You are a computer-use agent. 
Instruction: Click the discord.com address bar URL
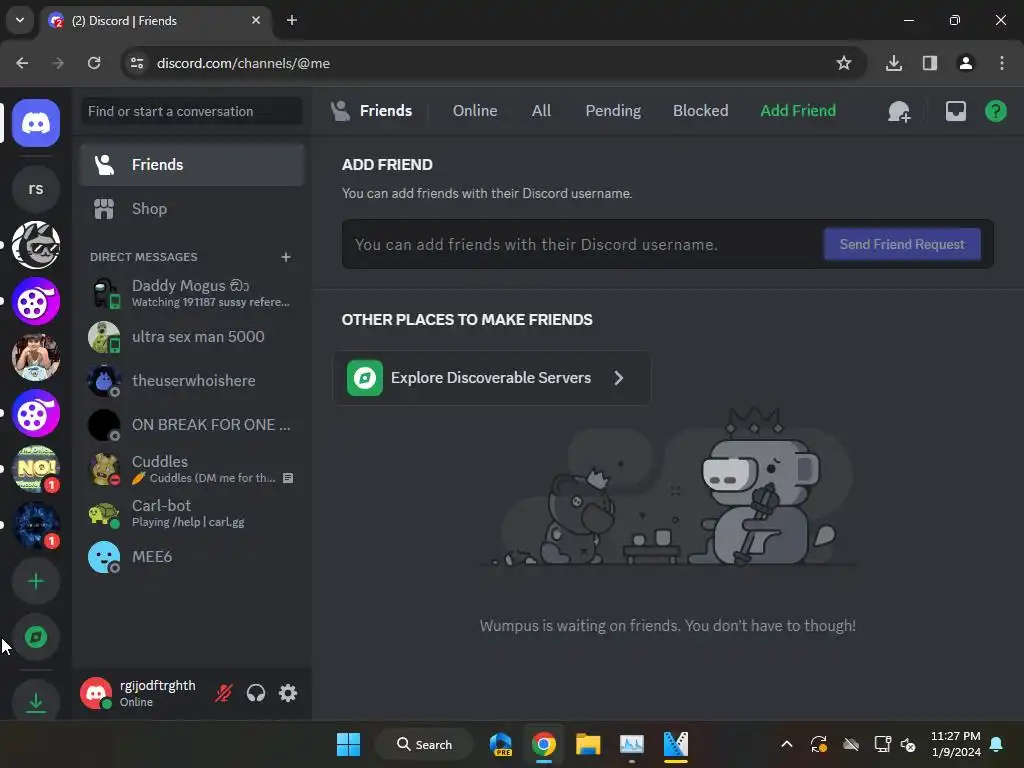pos(243,63)
